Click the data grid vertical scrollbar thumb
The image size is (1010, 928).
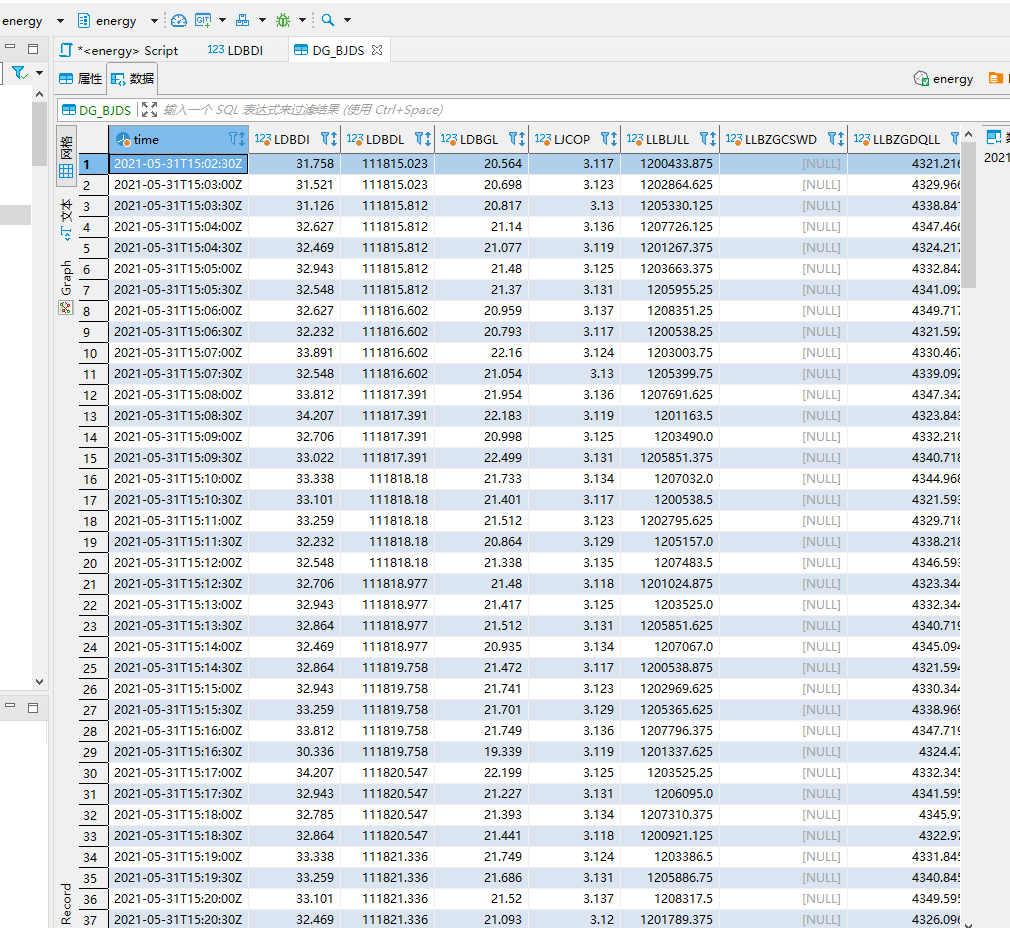point(969,214)
